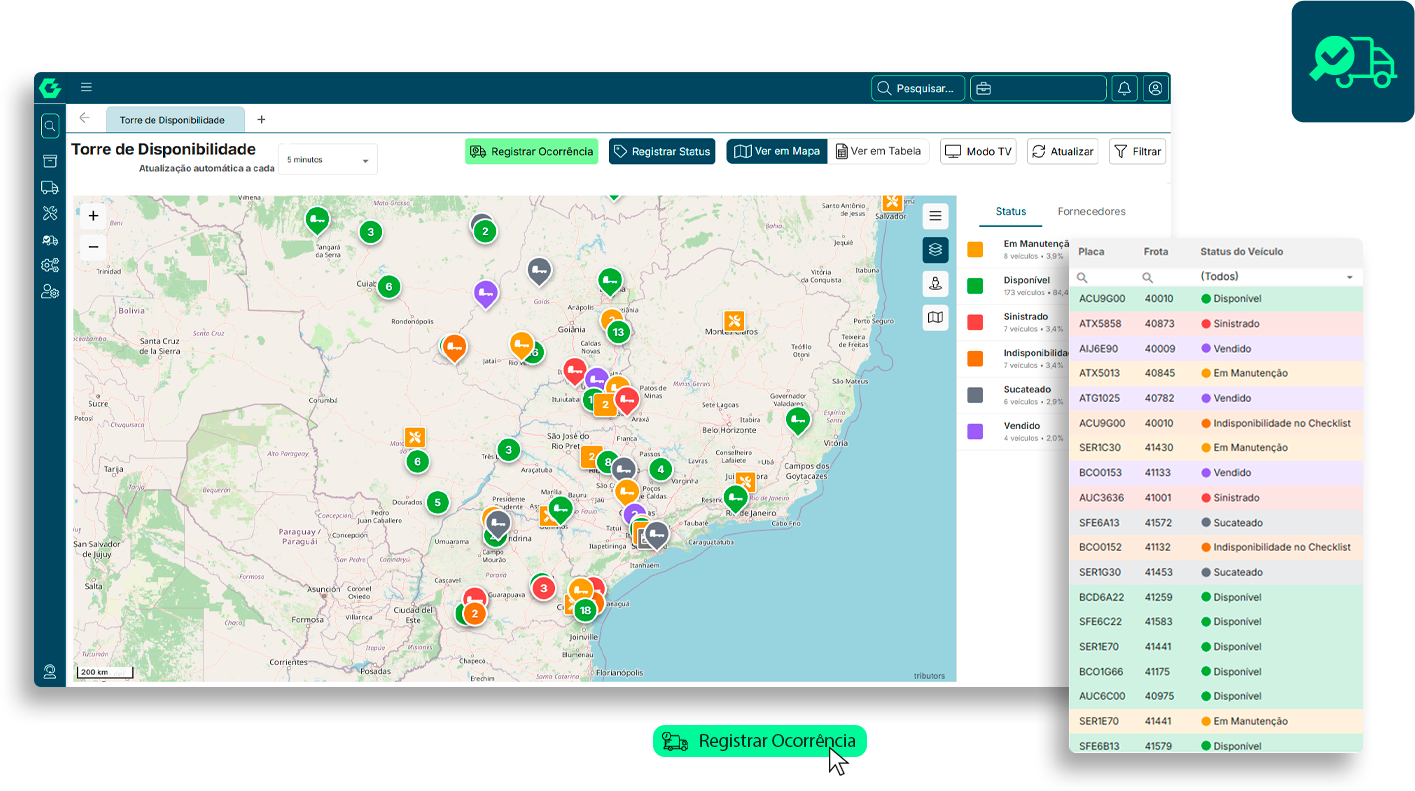Open the Filtrar button
The height and width of the screenshot is (791, 1415).
(1138, 151)
